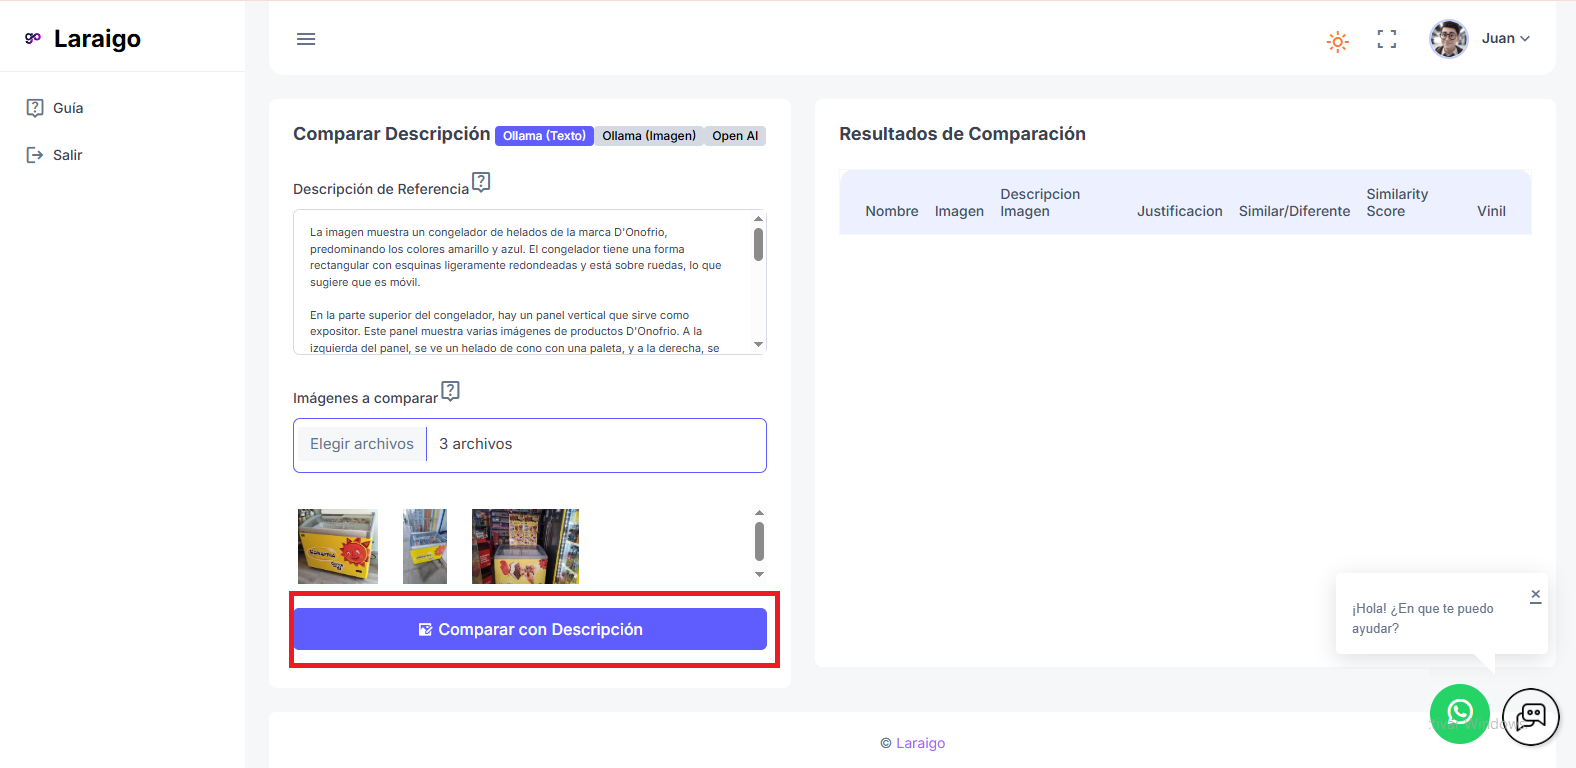
Task: Enter fullscreen mode via the fullscreen icon
Action: (1386, 39)
